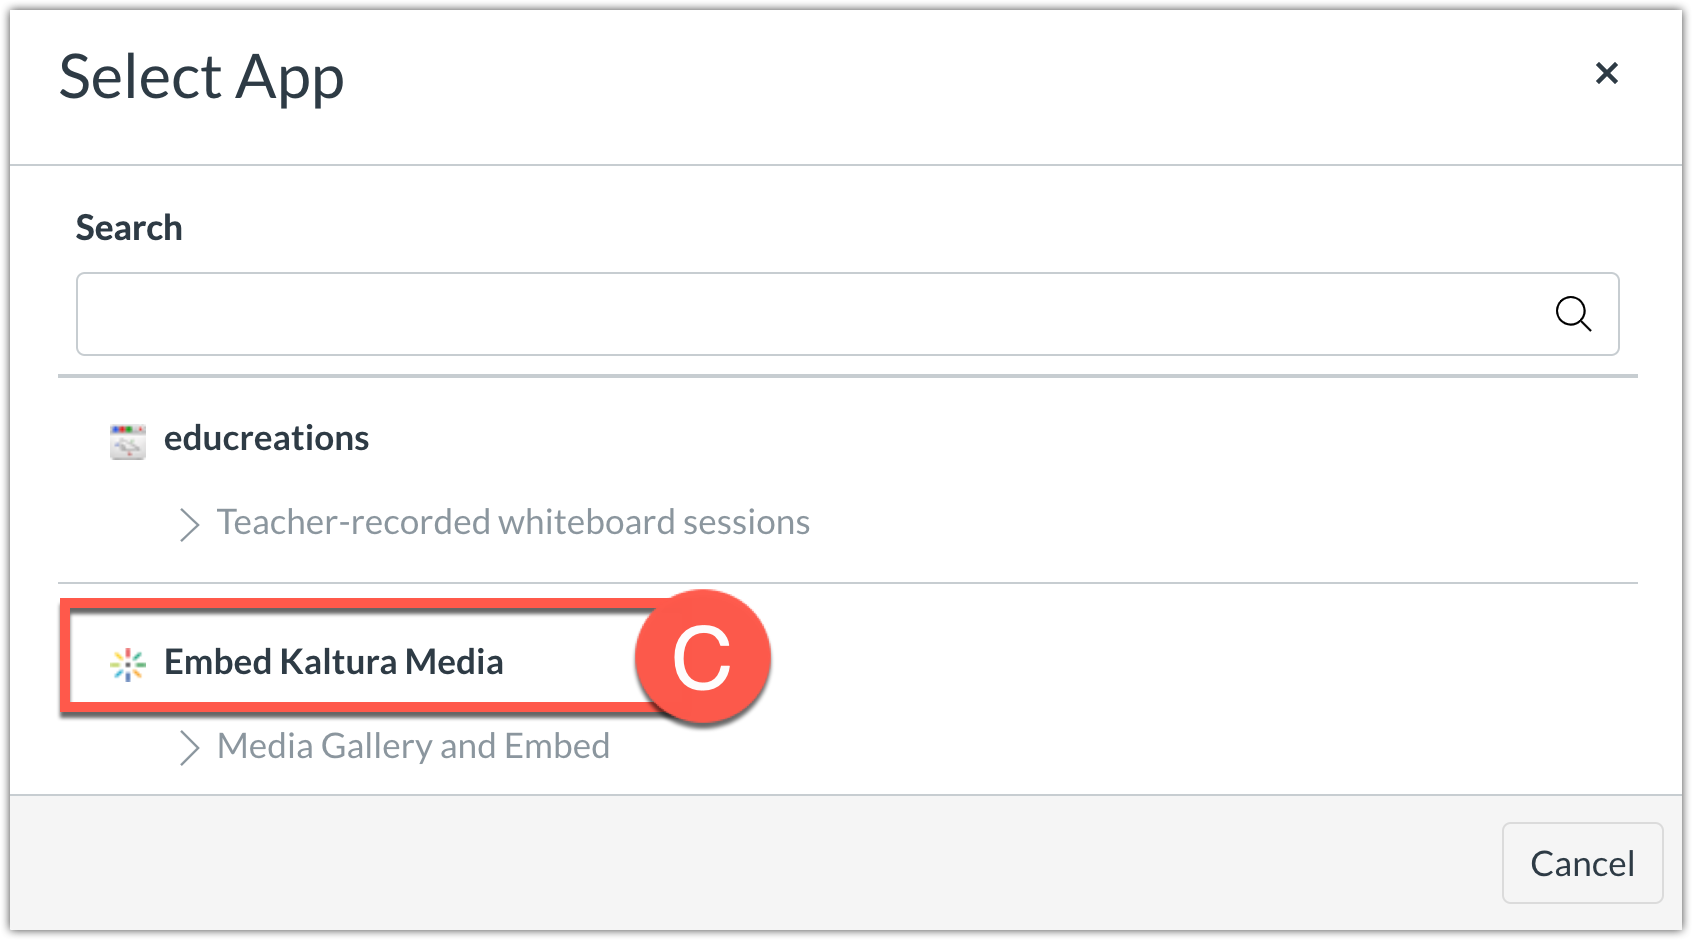Click the red circled C badge
Viewport: 1692px width, 940px height.
(702, 658)
